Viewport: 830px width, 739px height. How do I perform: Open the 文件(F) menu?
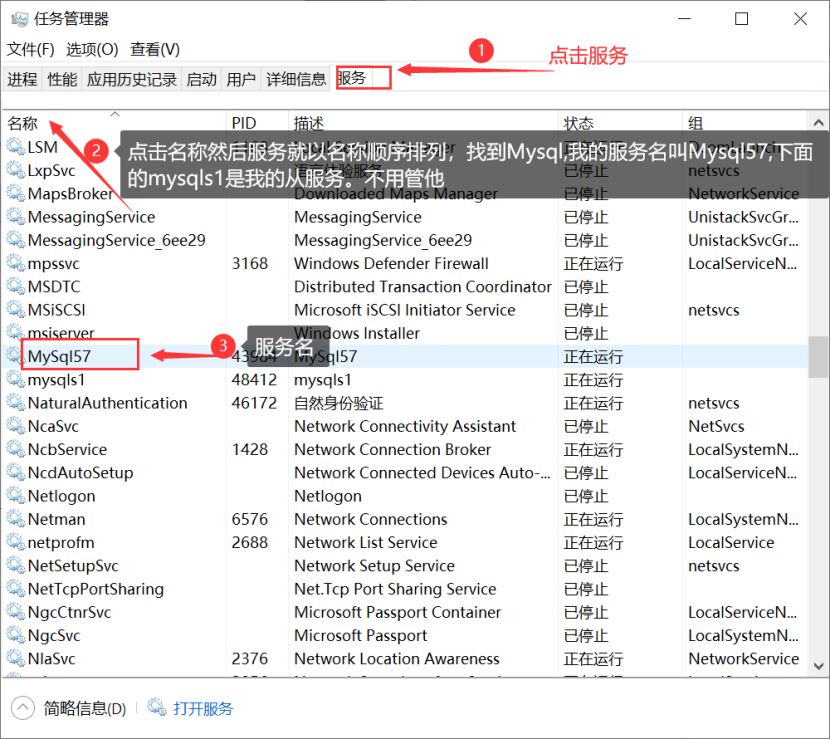point(31,50)
